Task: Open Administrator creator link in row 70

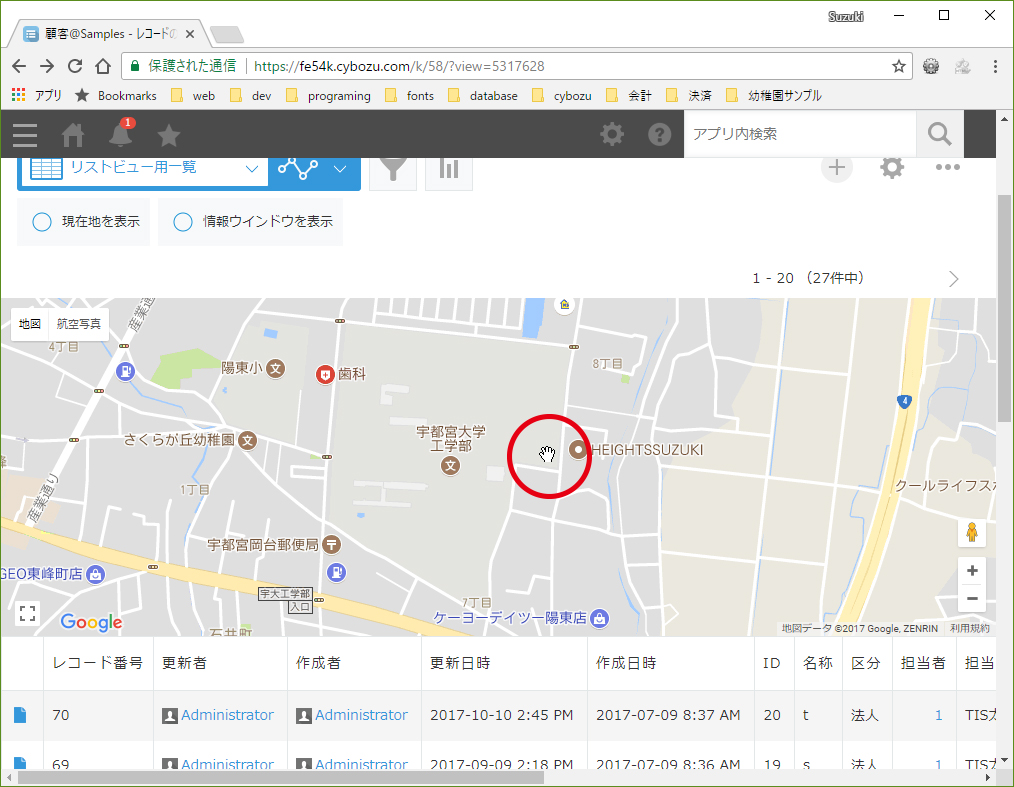Action: (361, 715)
